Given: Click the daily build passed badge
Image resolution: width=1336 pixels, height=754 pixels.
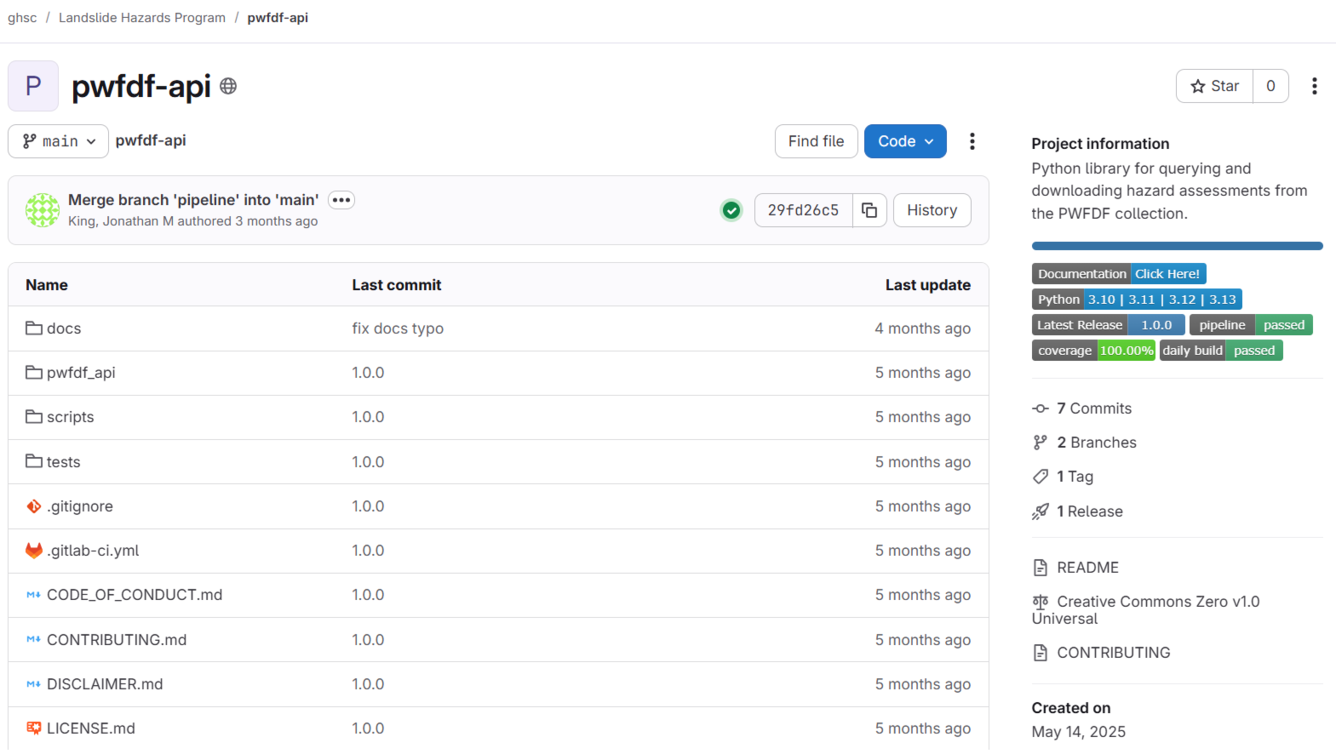Looking at the screenshot, I should (1221, 351).
